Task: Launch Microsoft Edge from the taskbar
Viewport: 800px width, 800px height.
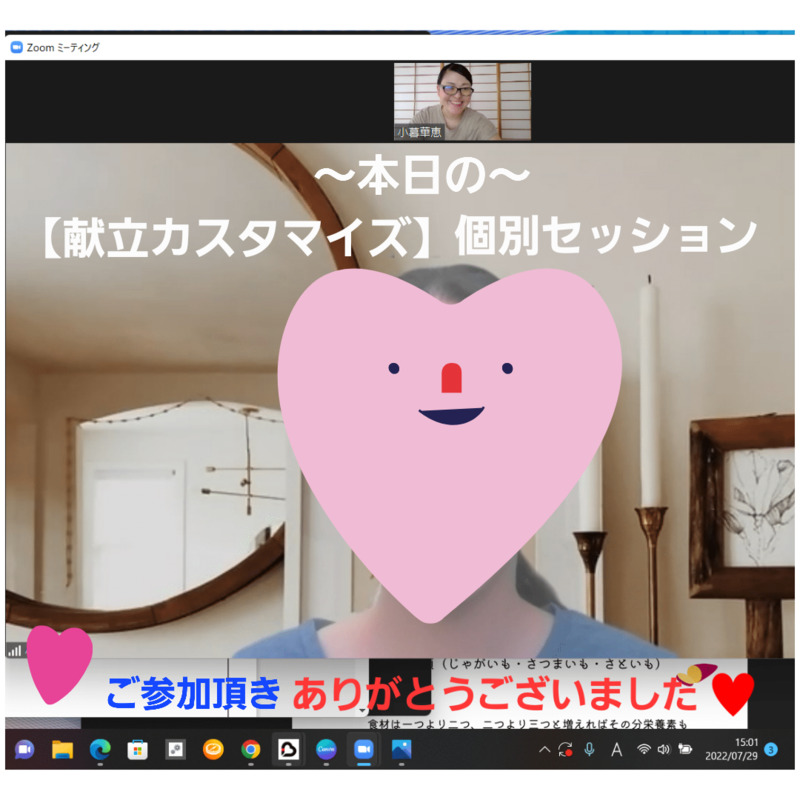Action: tap(100, 749)
